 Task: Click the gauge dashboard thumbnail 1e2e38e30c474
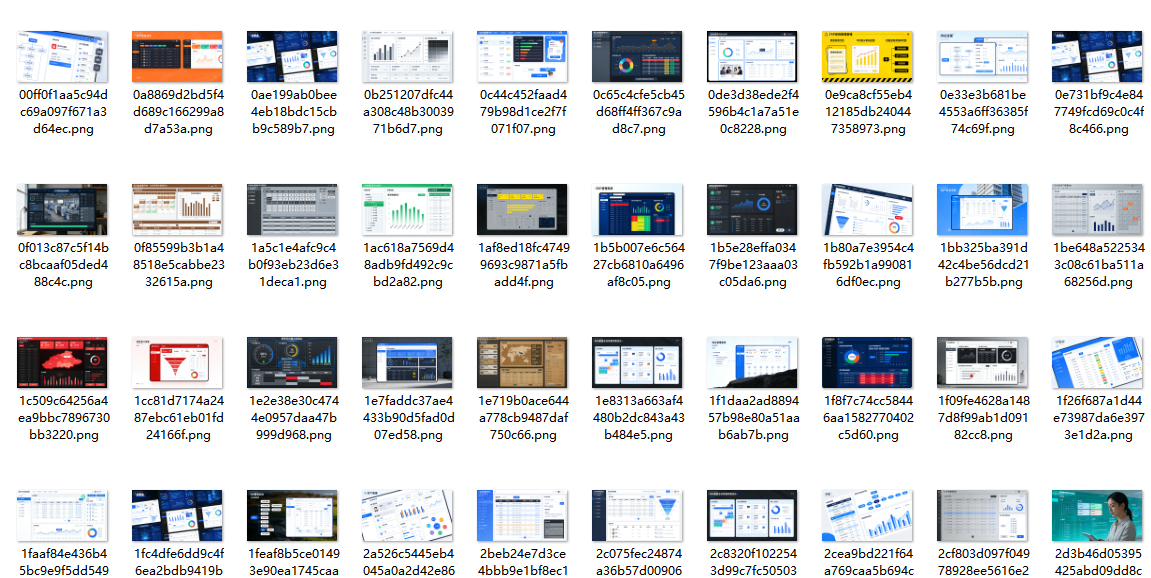click(292, 362)
